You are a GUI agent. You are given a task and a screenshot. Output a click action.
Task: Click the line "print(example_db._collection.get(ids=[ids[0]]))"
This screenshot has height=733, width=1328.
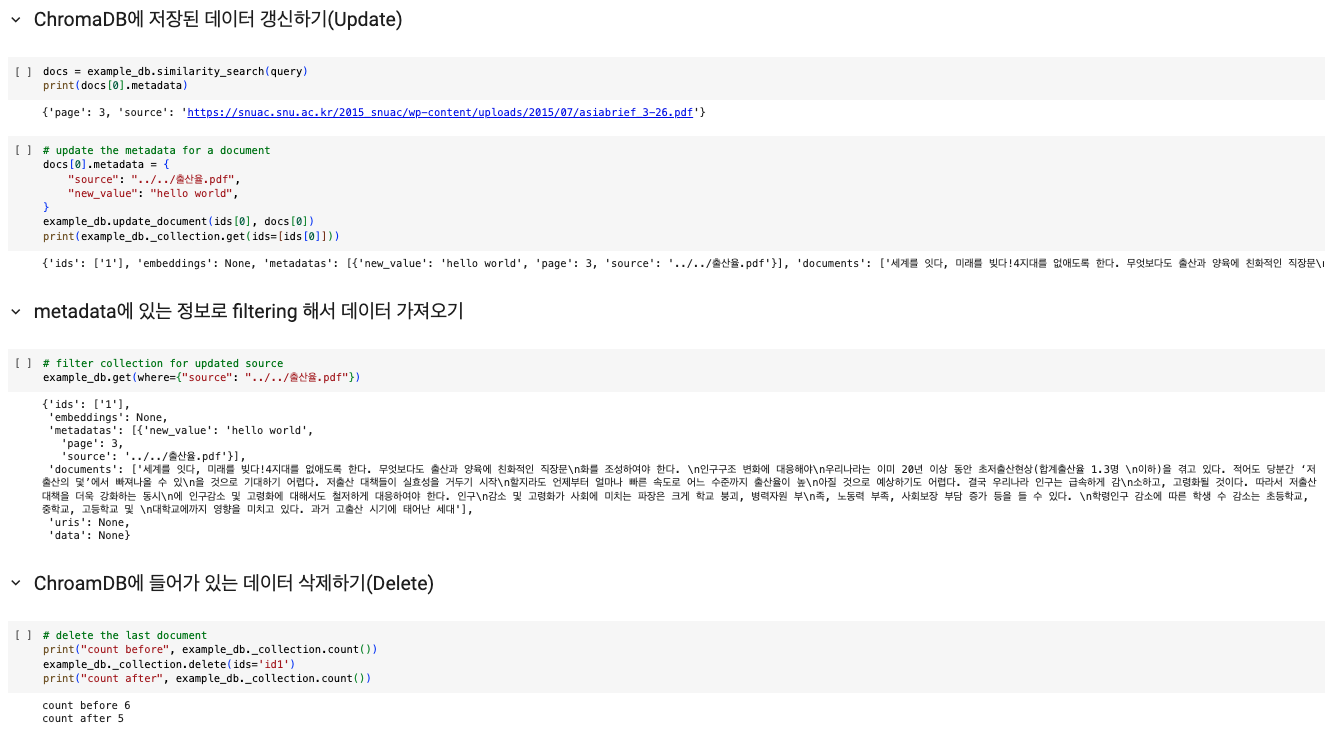(191, 236)
